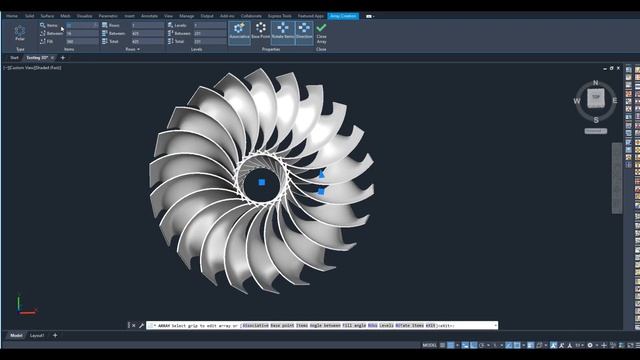The width and height of the screenshot is (640, 360).
Task: Click the Fill angle input field
Action: (x=82, y=41)
